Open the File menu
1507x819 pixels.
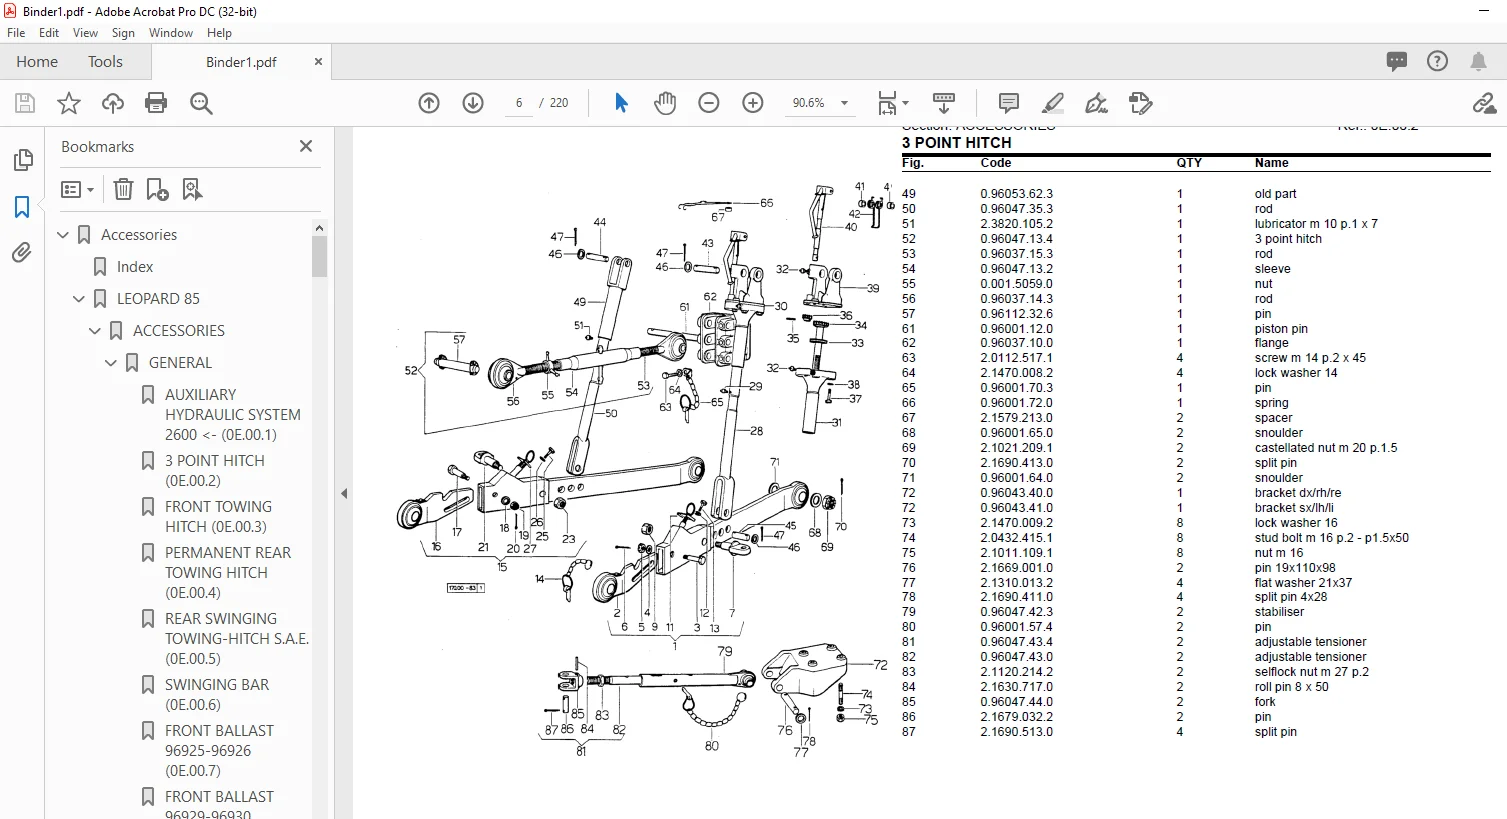(16, 33)
